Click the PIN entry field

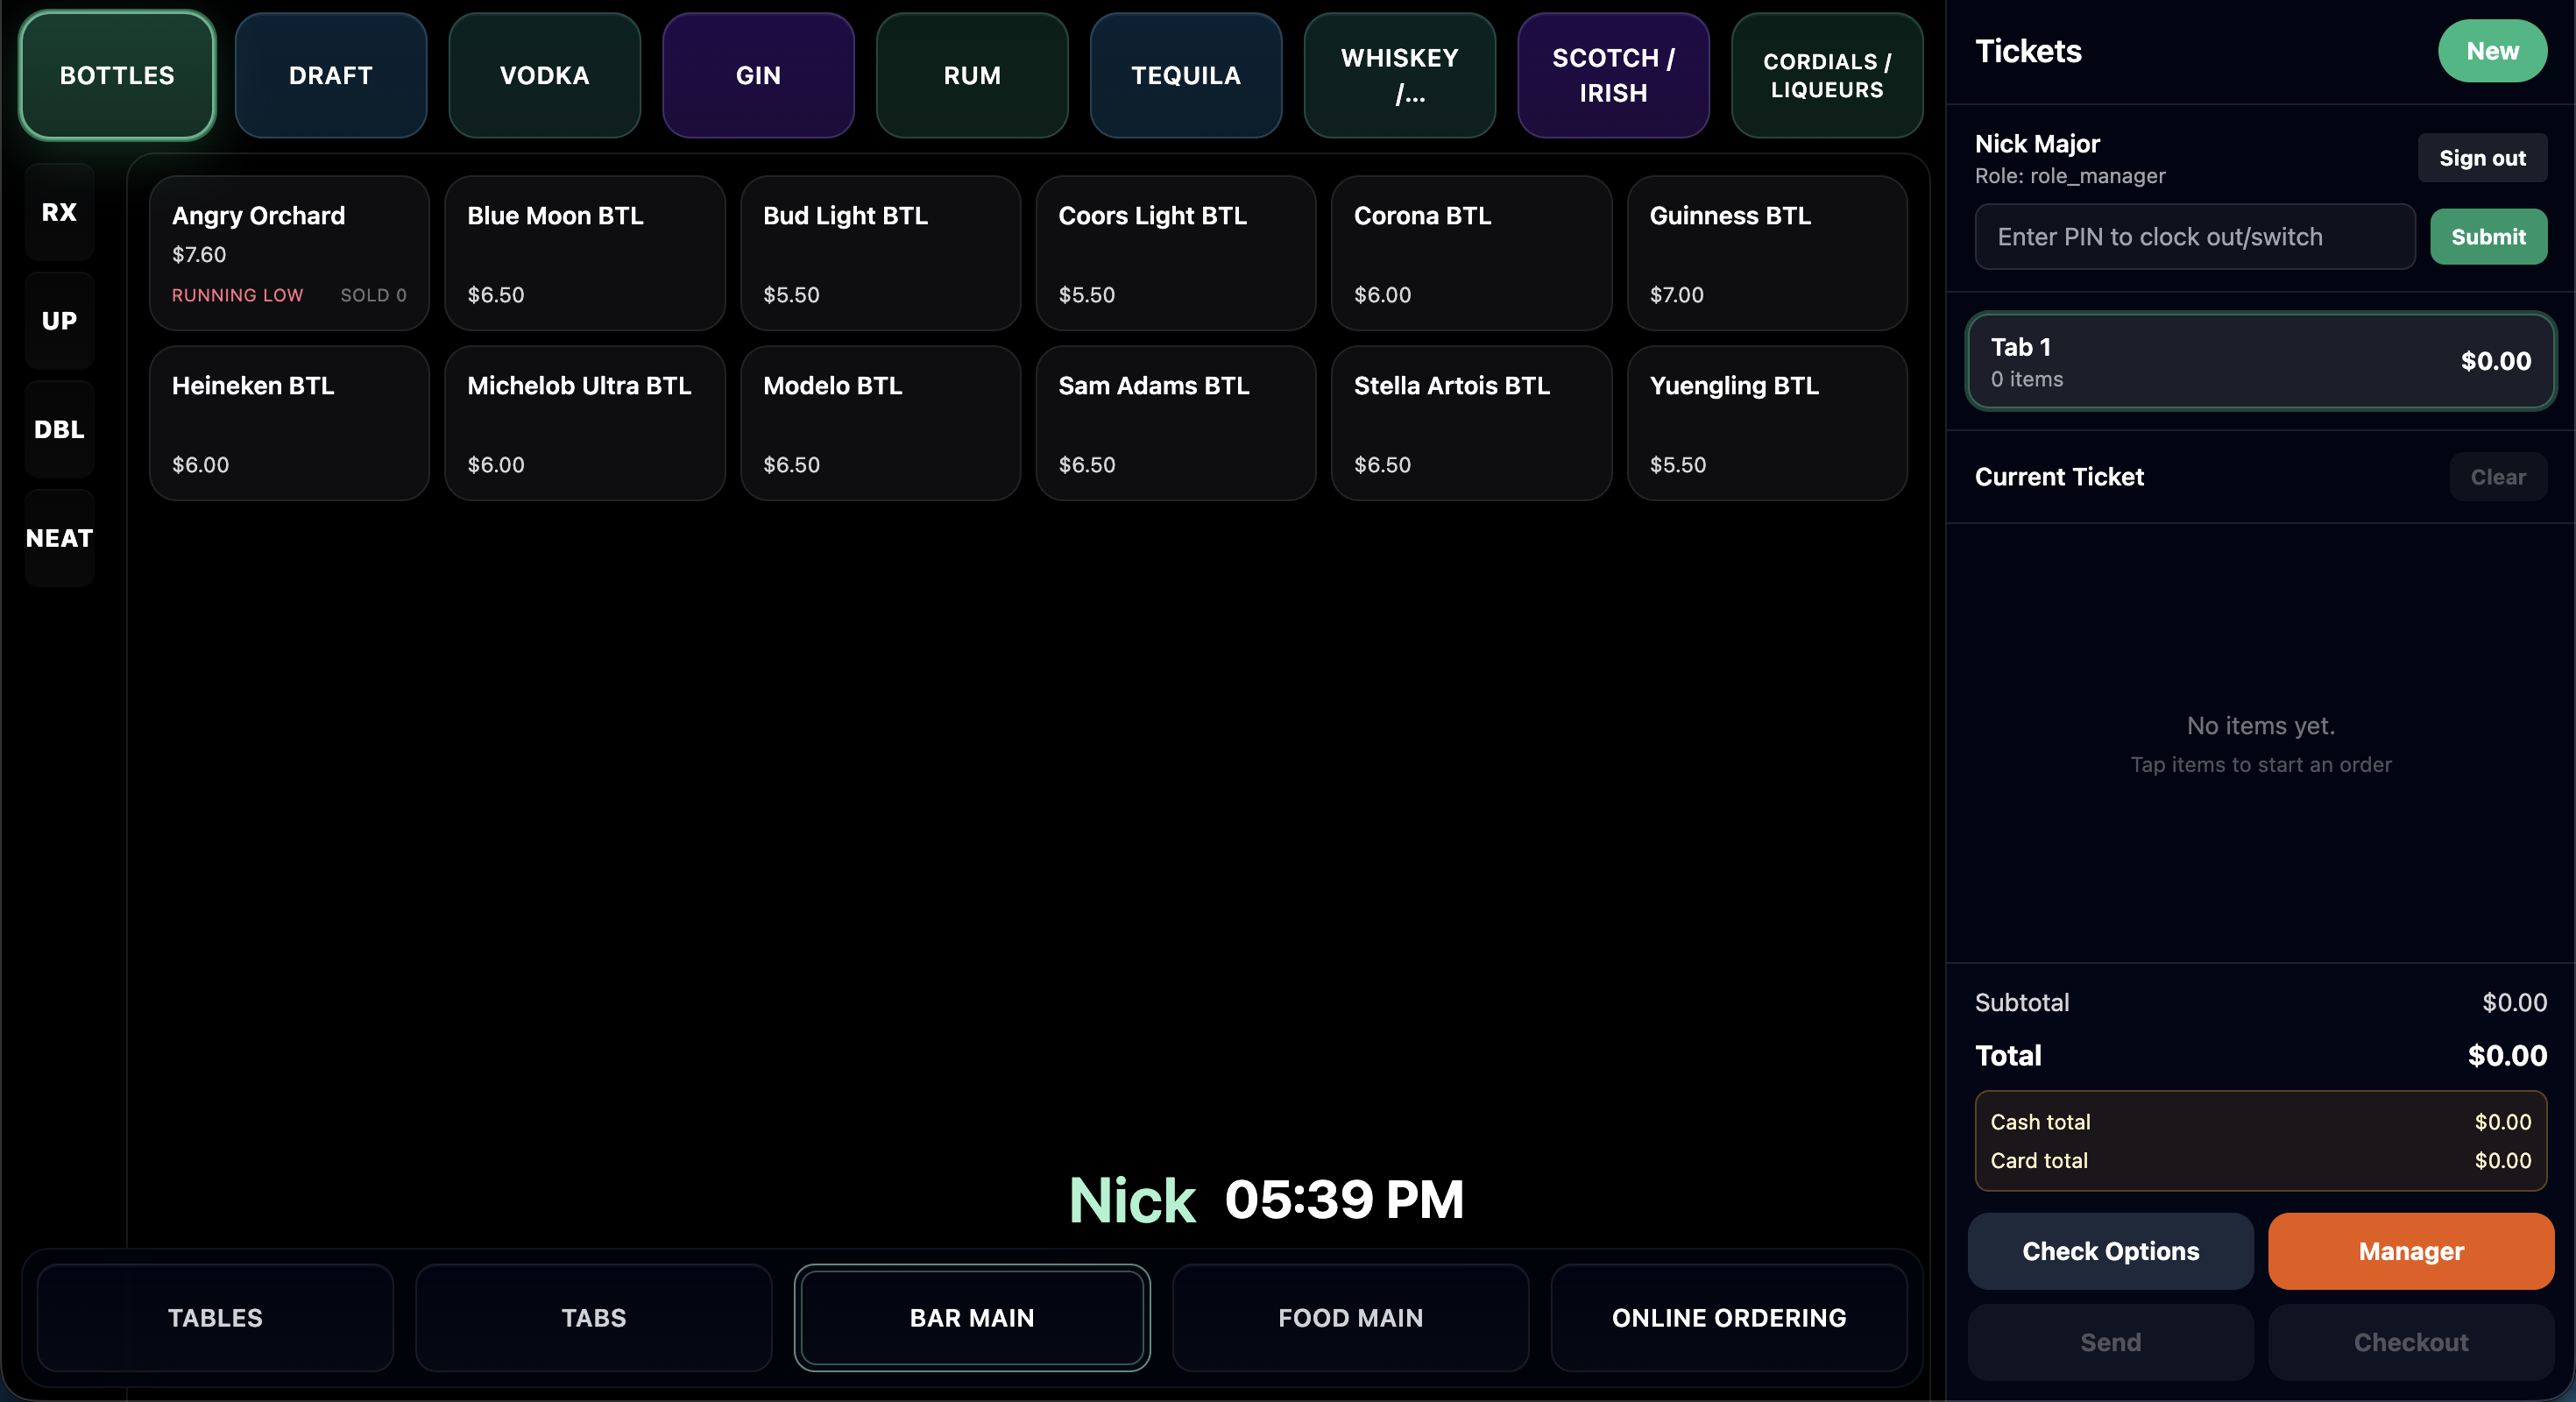tap(2194, 237)
